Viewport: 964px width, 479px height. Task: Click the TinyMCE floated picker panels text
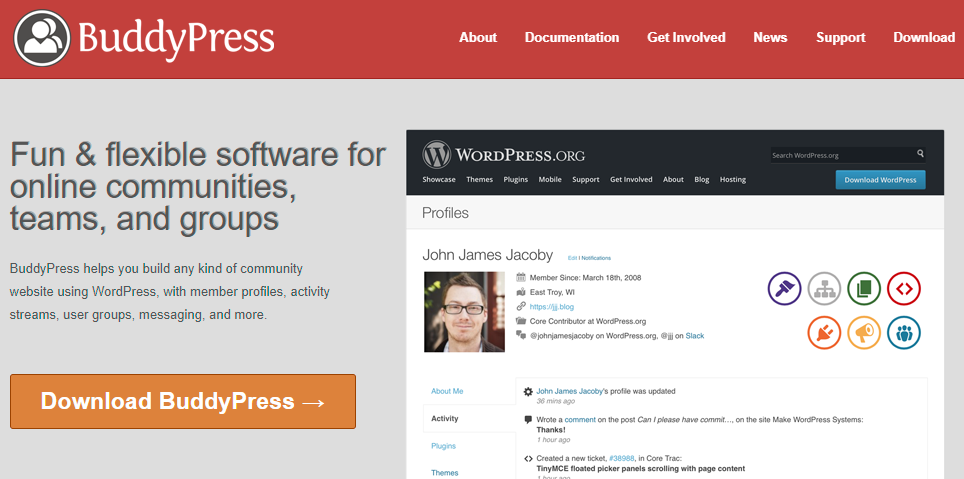pos(641,469)
